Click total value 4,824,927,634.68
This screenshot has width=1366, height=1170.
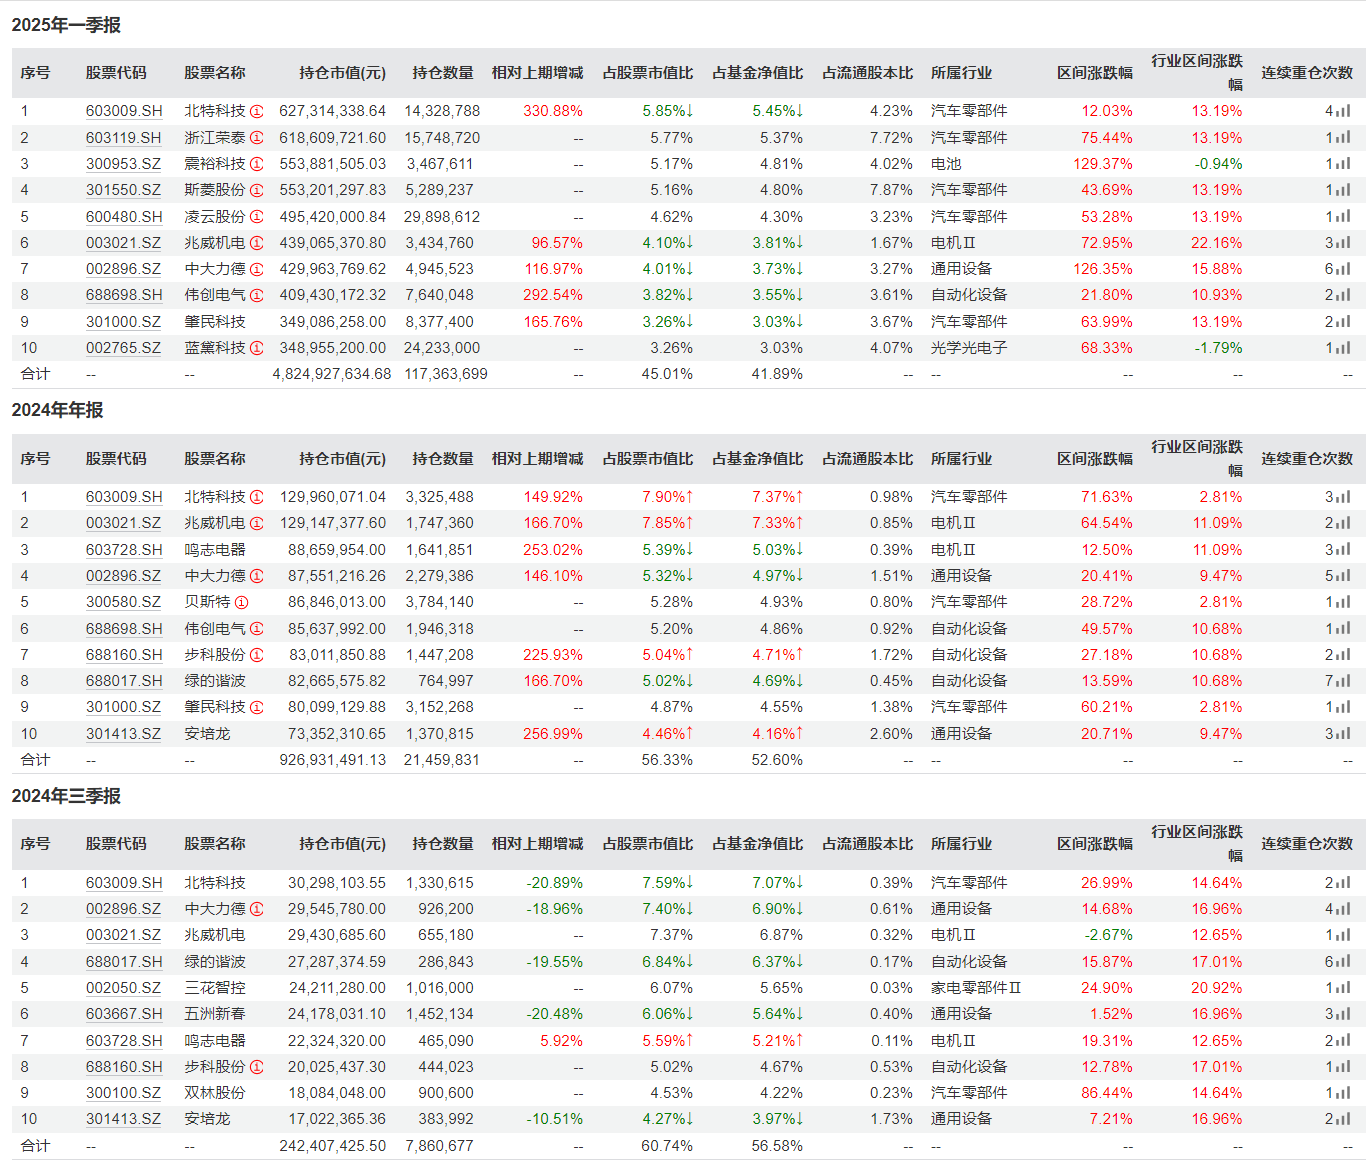click(x=332, y=374)
